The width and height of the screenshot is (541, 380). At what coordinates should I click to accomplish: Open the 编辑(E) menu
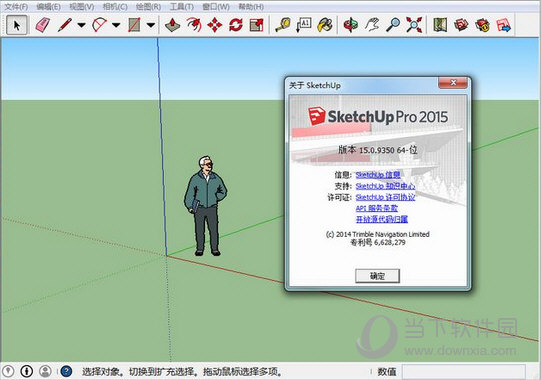tap(48, 7)
